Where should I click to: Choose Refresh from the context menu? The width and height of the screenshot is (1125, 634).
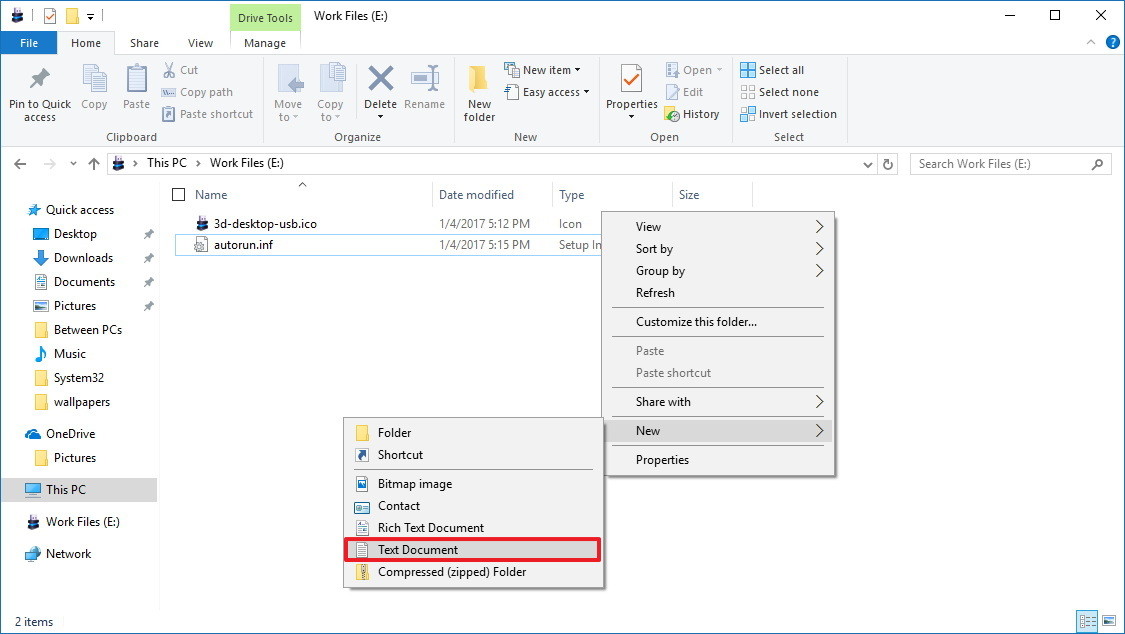click(656, 292)
